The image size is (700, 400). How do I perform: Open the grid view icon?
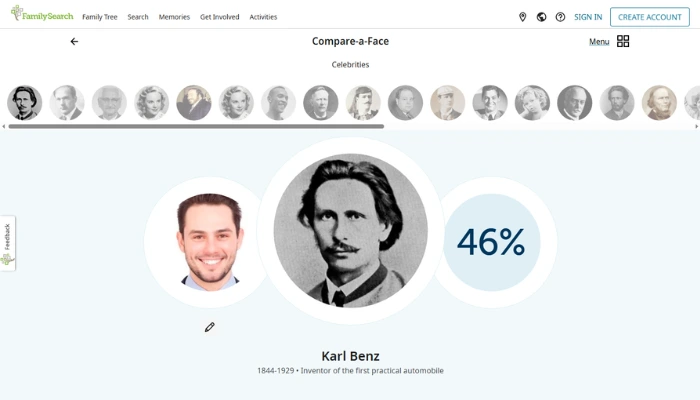[623, 42]
